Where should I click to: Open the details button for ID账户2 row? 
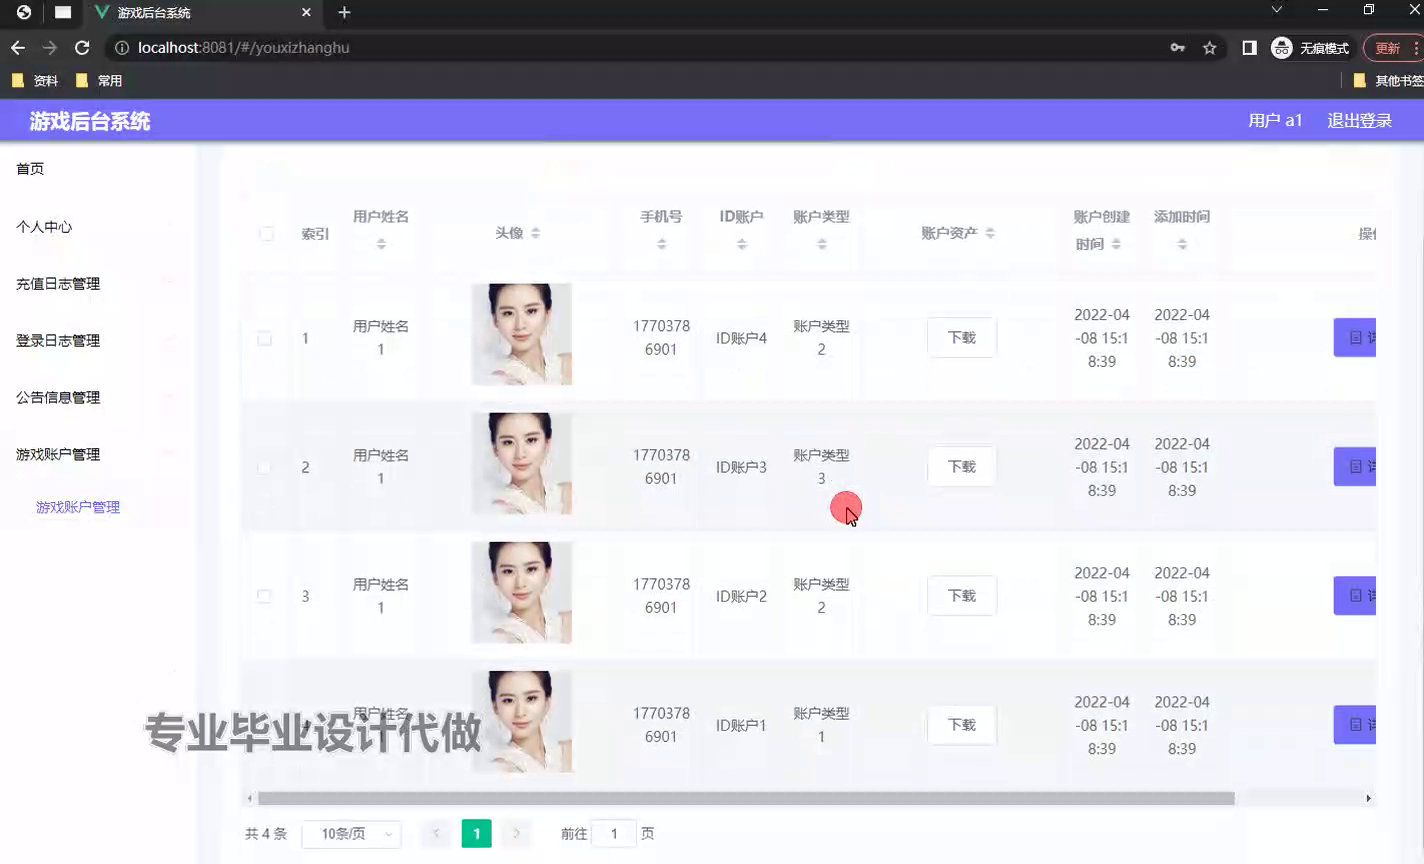click(x=1355, y=596)
